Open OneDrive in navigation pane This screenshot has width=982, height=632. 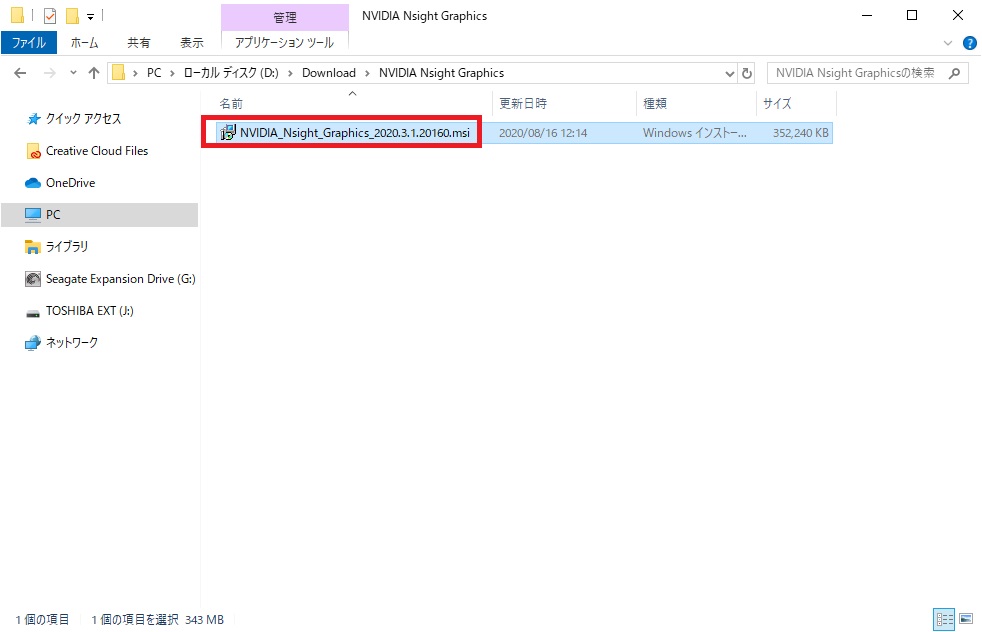[x=71, y=183]
